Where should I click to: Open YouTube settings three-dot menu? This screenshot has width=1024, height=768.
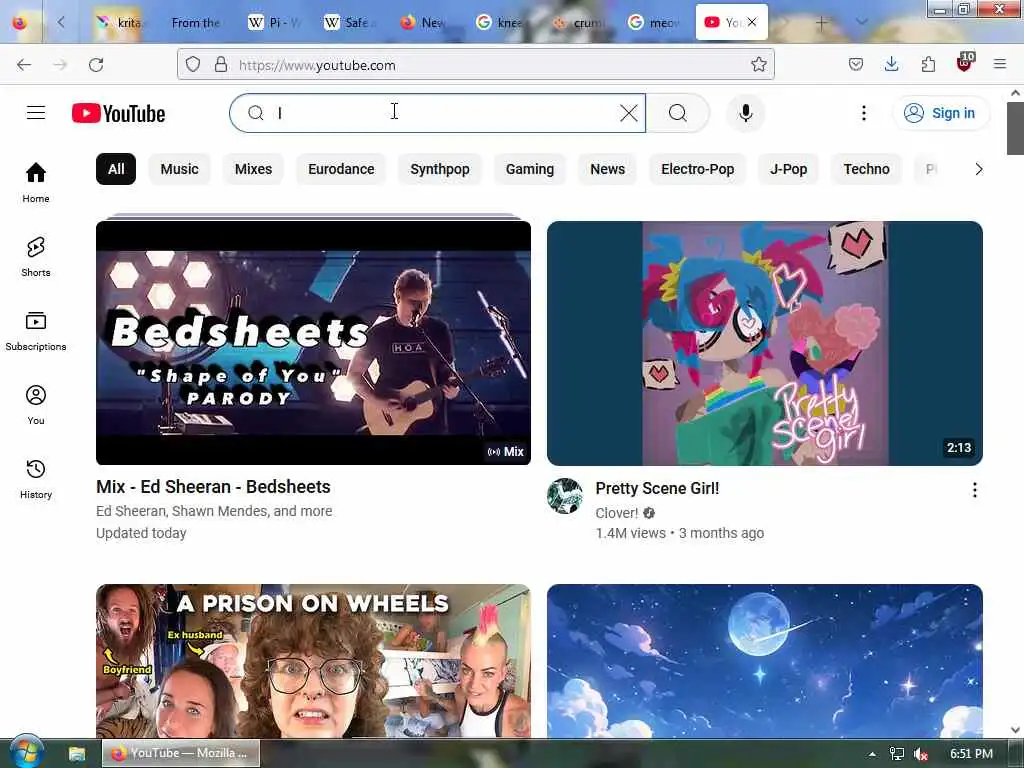[x=863, y=113]
